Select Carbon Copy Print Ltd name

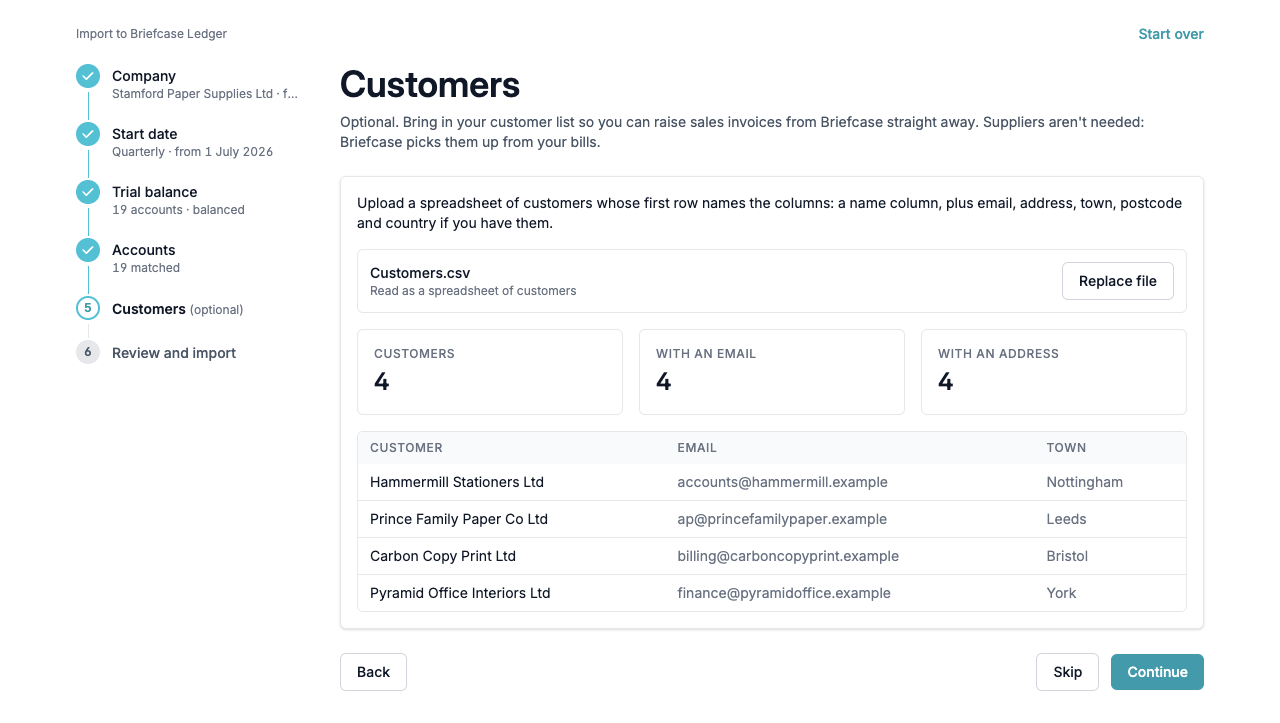click(443, 556)
